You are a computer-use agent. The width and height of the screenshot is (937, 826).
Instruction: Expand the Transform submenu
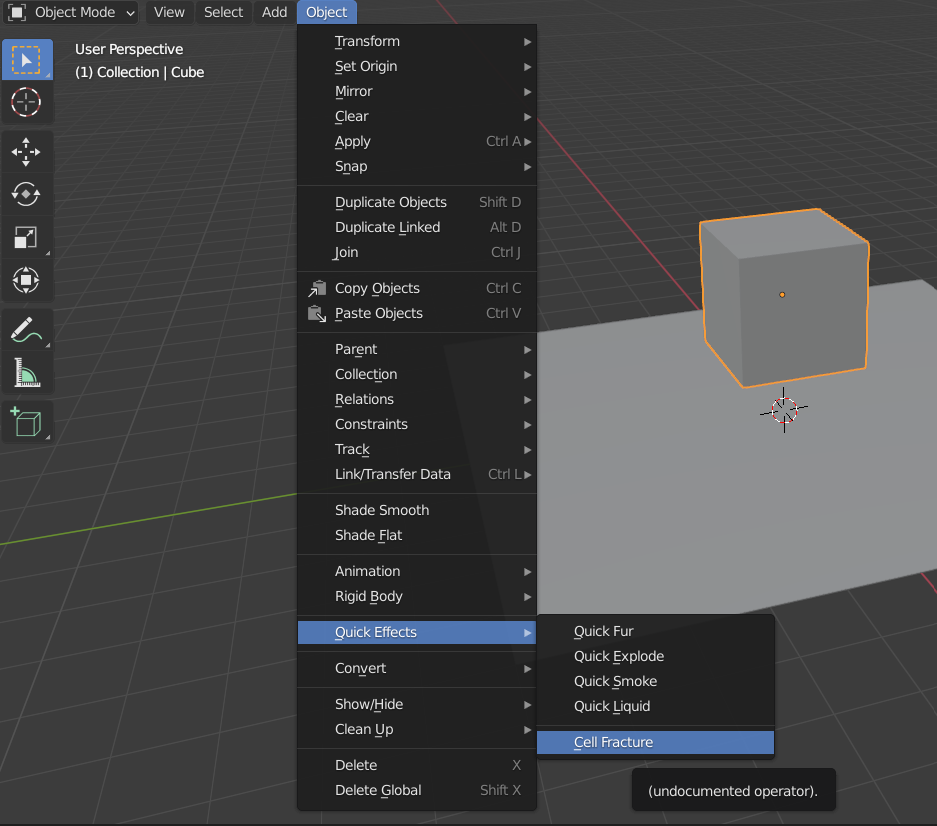(417, 41)
